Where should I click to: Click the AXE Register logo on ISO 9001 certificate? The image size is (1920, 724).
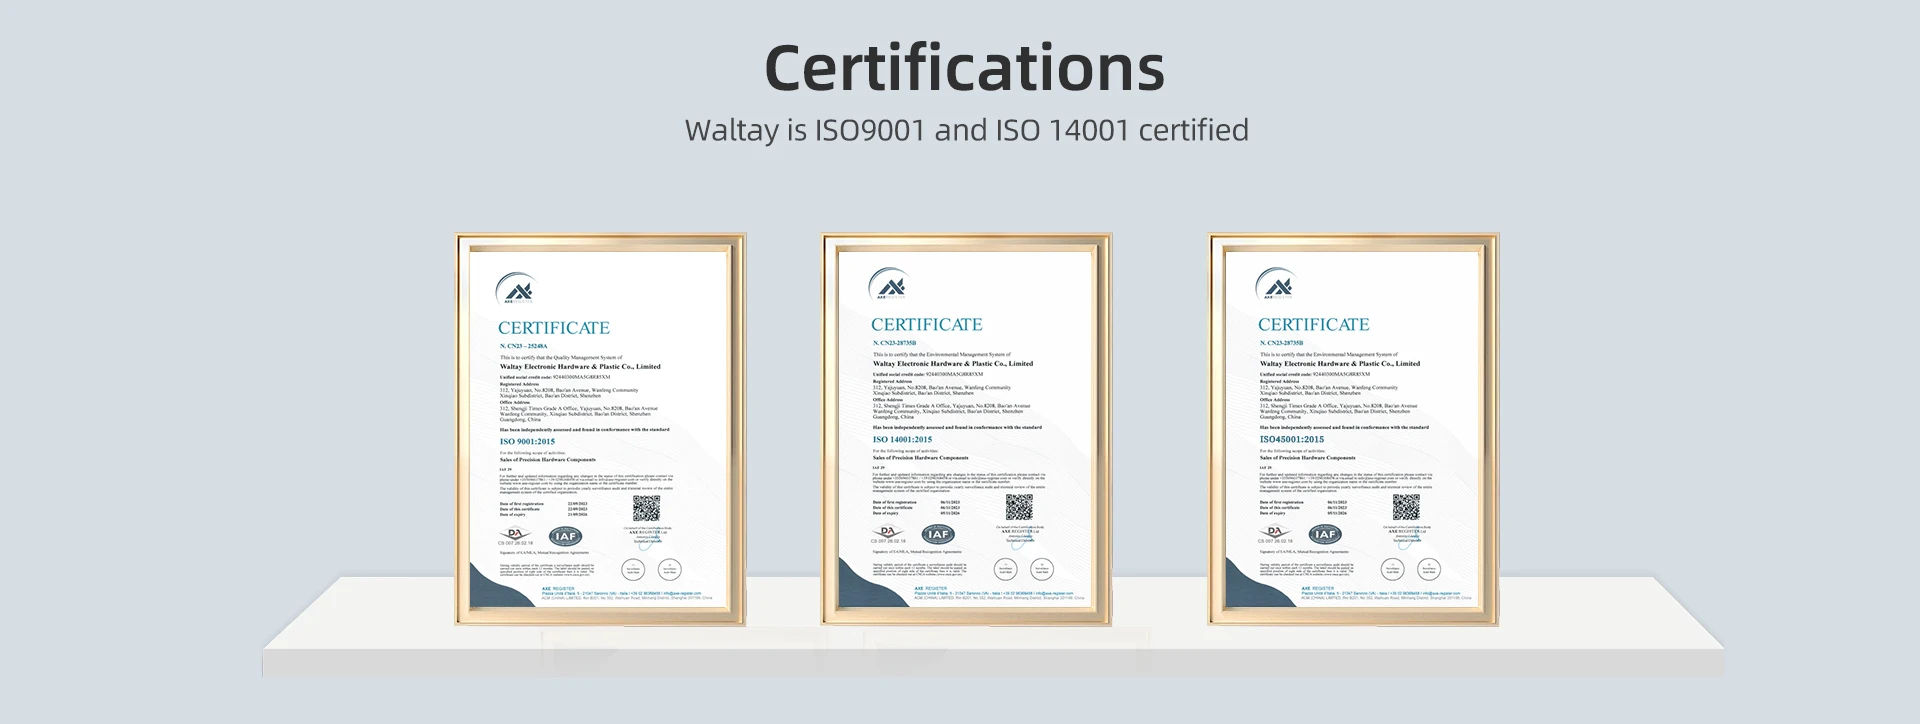[x=516, y=288]
